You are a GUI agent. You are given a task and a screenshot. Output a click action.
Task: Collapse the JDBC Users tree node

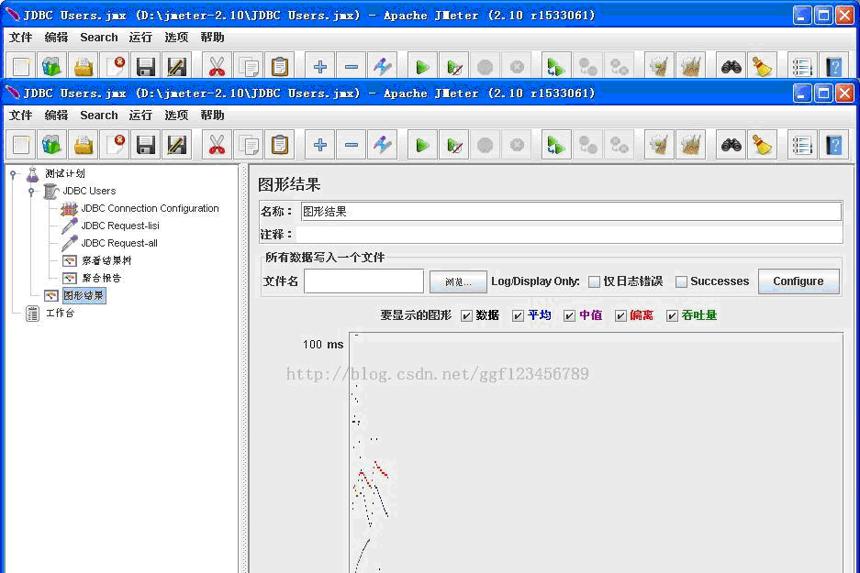(x=31, y=191)
